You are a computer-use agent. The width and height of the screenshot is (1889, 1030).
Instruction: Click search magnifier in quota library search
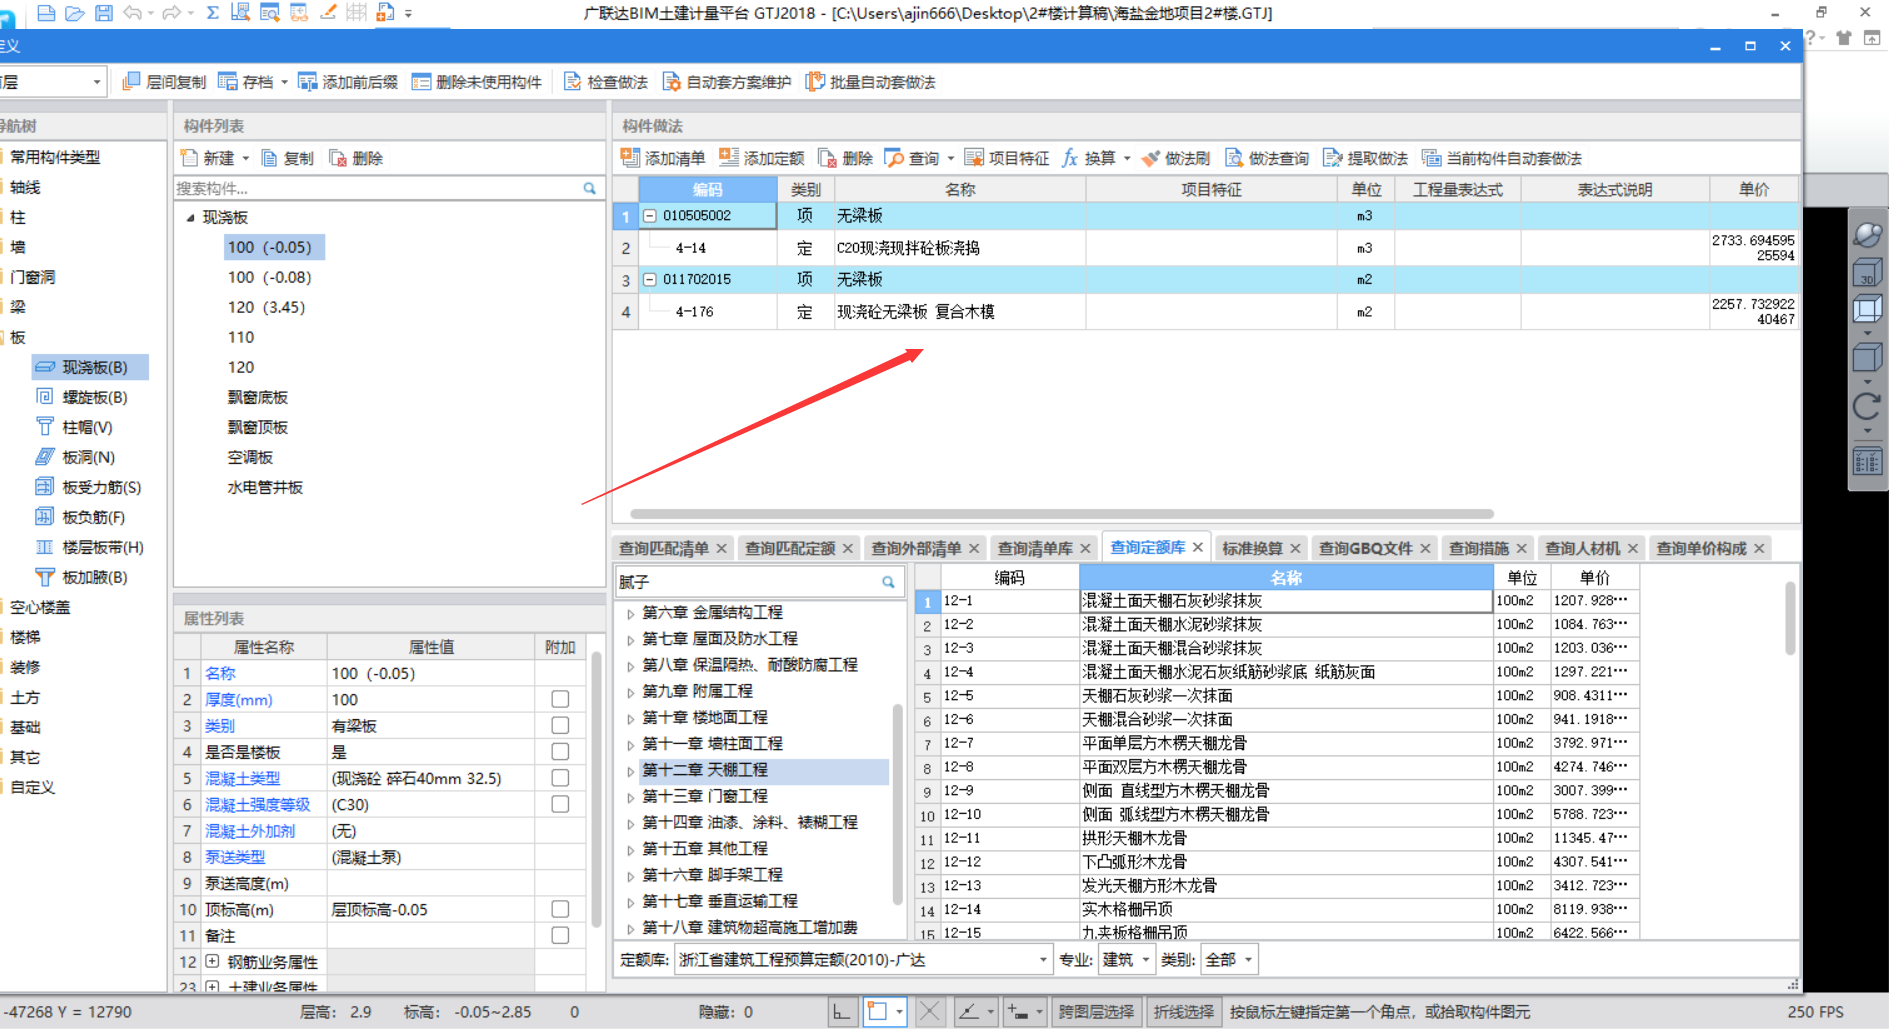888,581
